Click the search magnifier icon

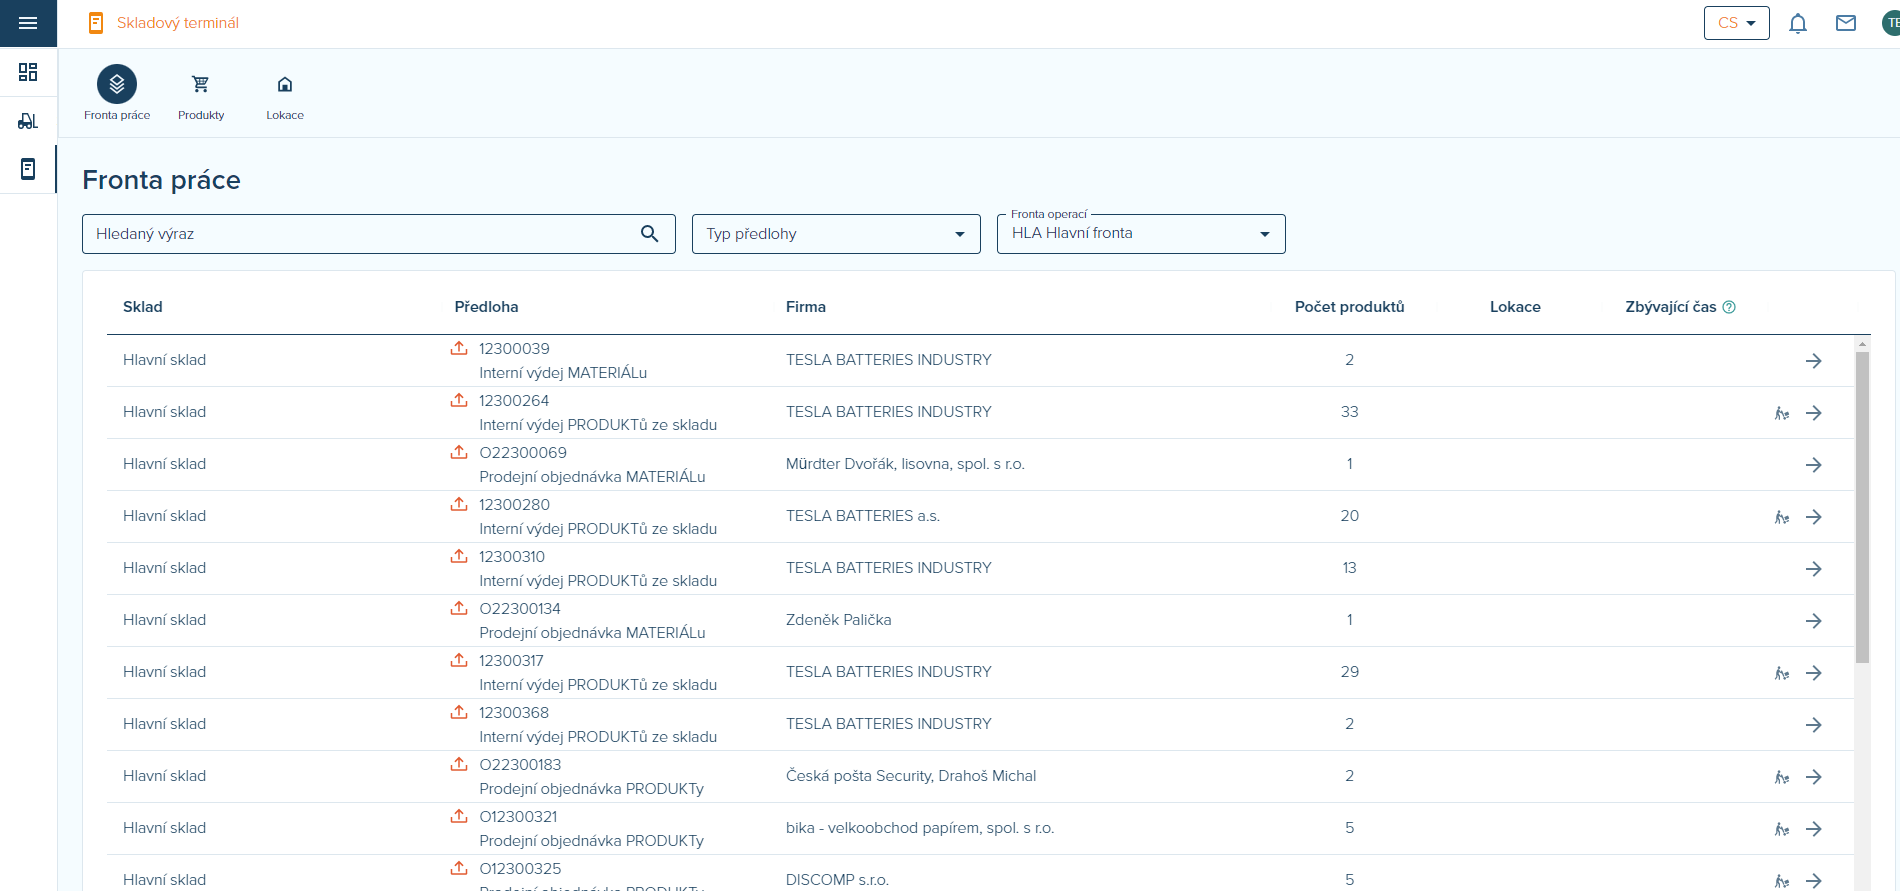[x=649, y=234]
